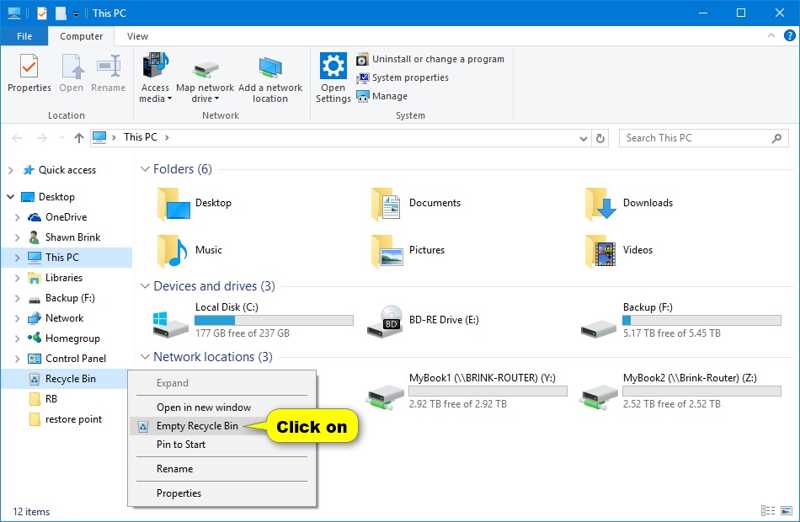Click Uninstall or change a program
This screenshot has width=800, height=522.
click(430, 59)
